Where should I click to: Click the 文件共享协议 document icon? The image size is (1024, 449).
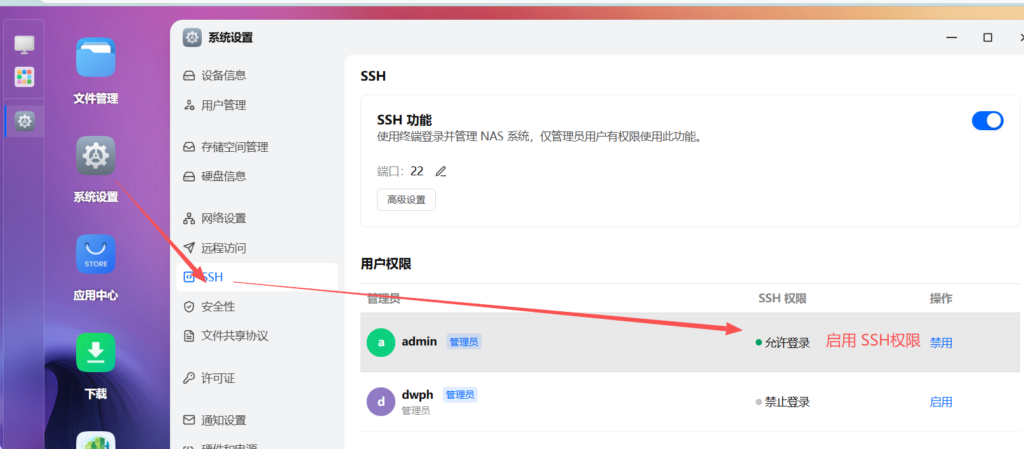tap(189, 336)
